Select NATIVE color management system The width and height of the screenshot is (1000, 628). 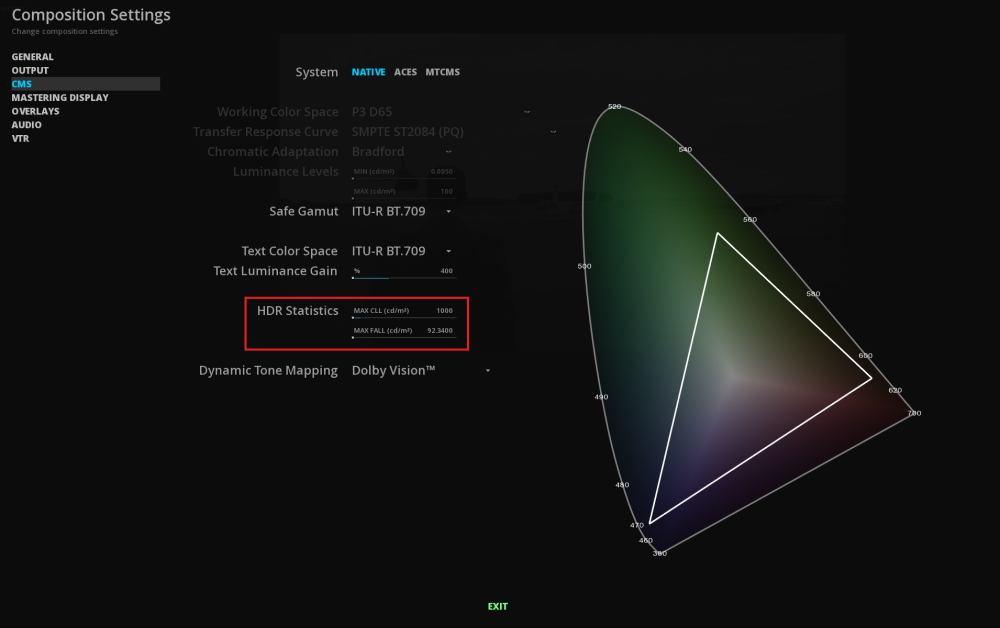[368, 72]
